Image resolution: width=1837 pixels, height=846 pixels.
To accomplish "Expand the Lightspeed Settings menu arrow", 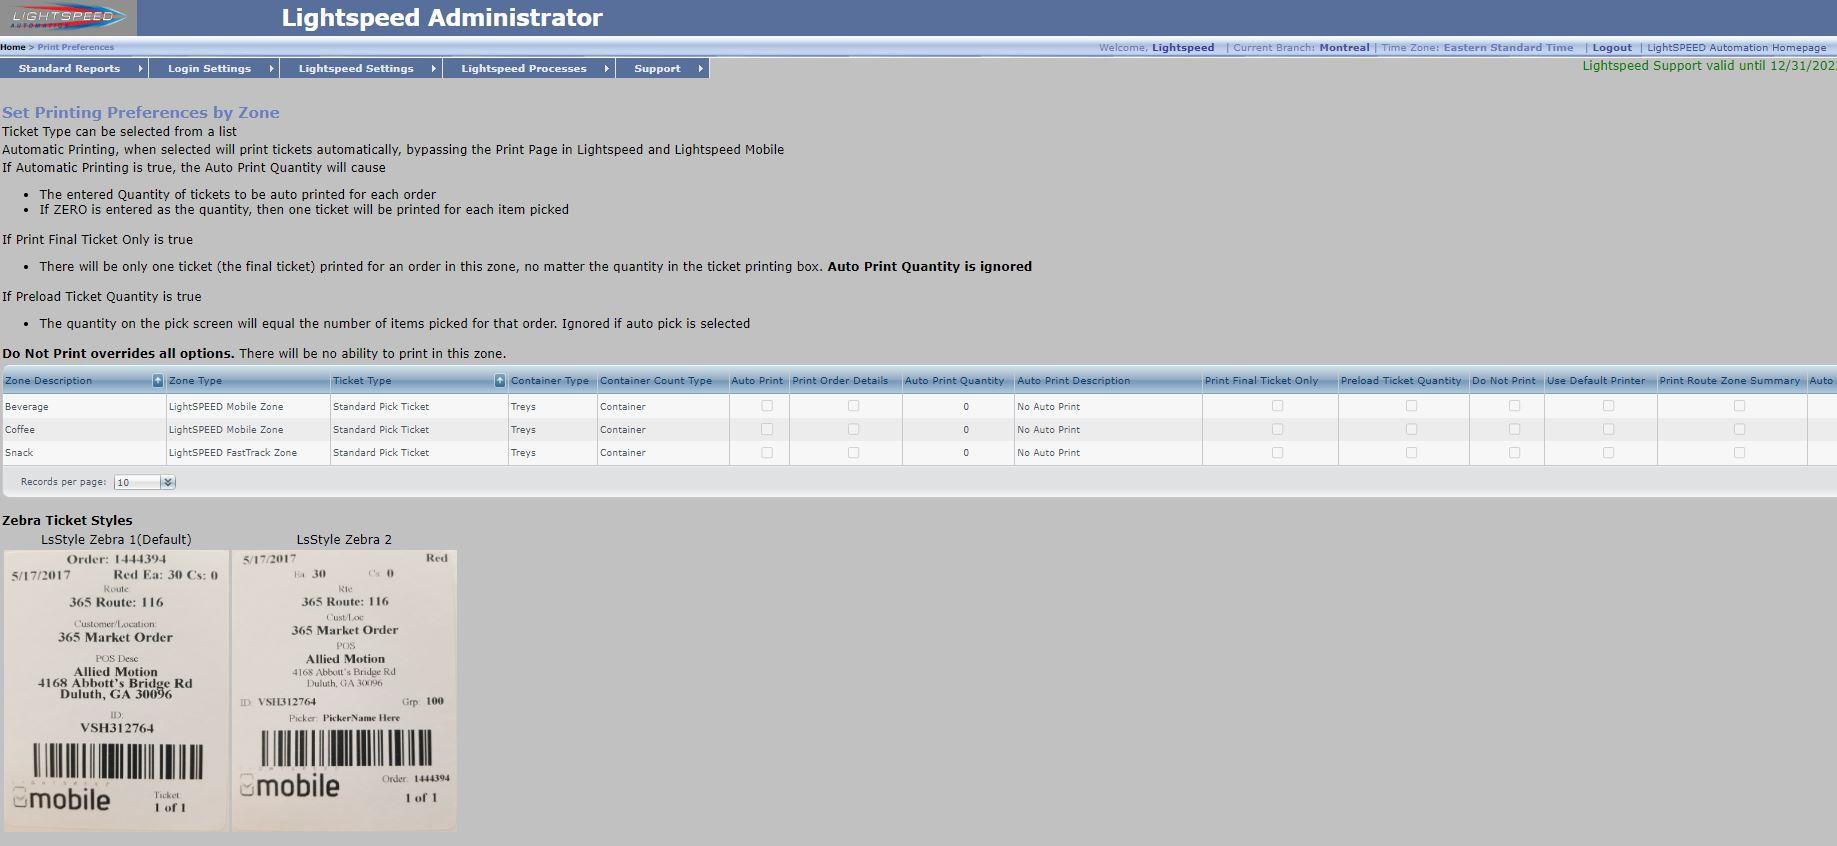I will pyautogui.click(x=433, y=68).
